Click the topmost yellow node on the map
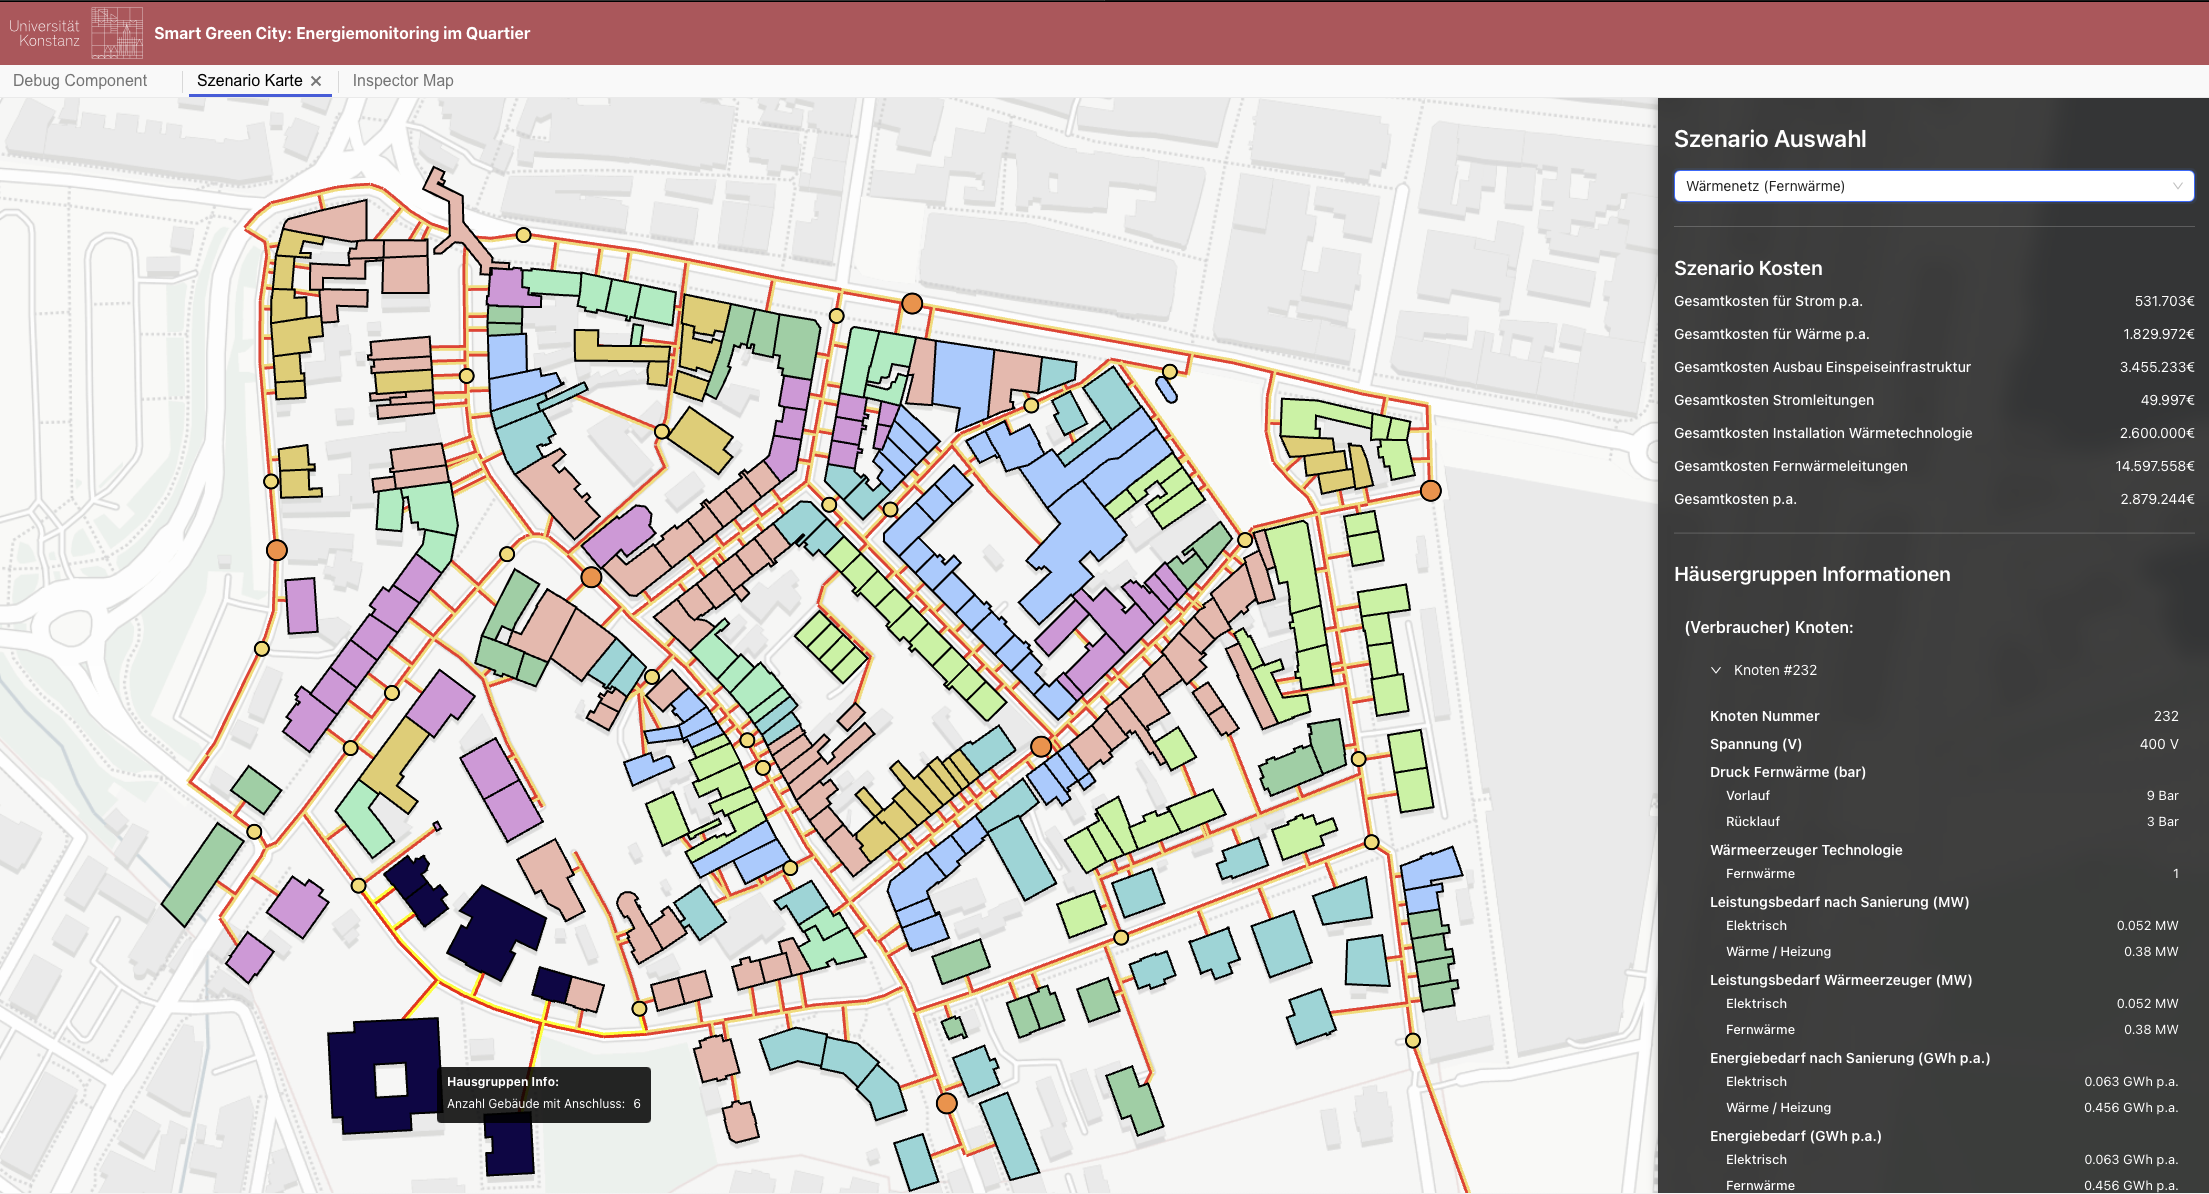This screenshot has width=2209, height=1194. (523, 235)
